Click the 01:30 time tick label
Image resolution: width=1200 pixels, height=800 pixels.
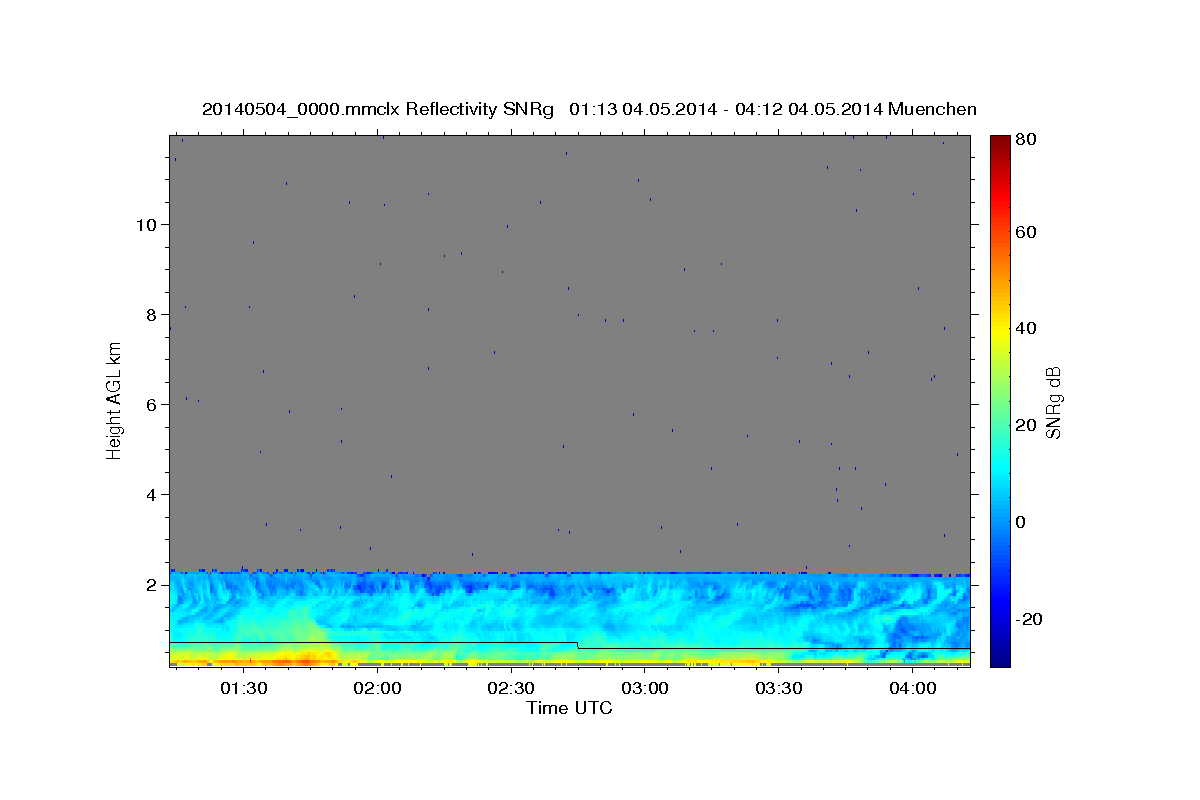coord(243,689)
